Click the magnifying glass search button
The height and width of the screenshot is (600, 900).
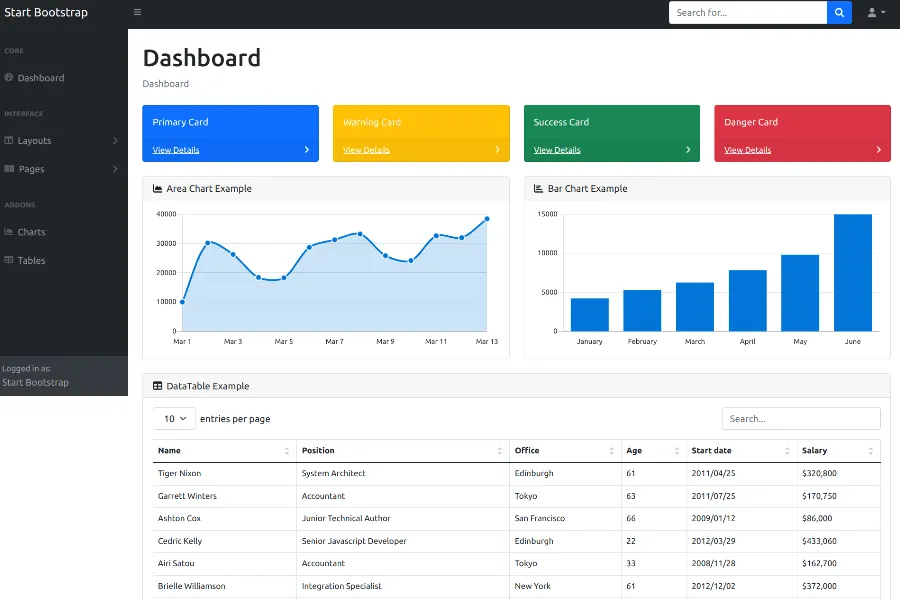click(839, 13)
